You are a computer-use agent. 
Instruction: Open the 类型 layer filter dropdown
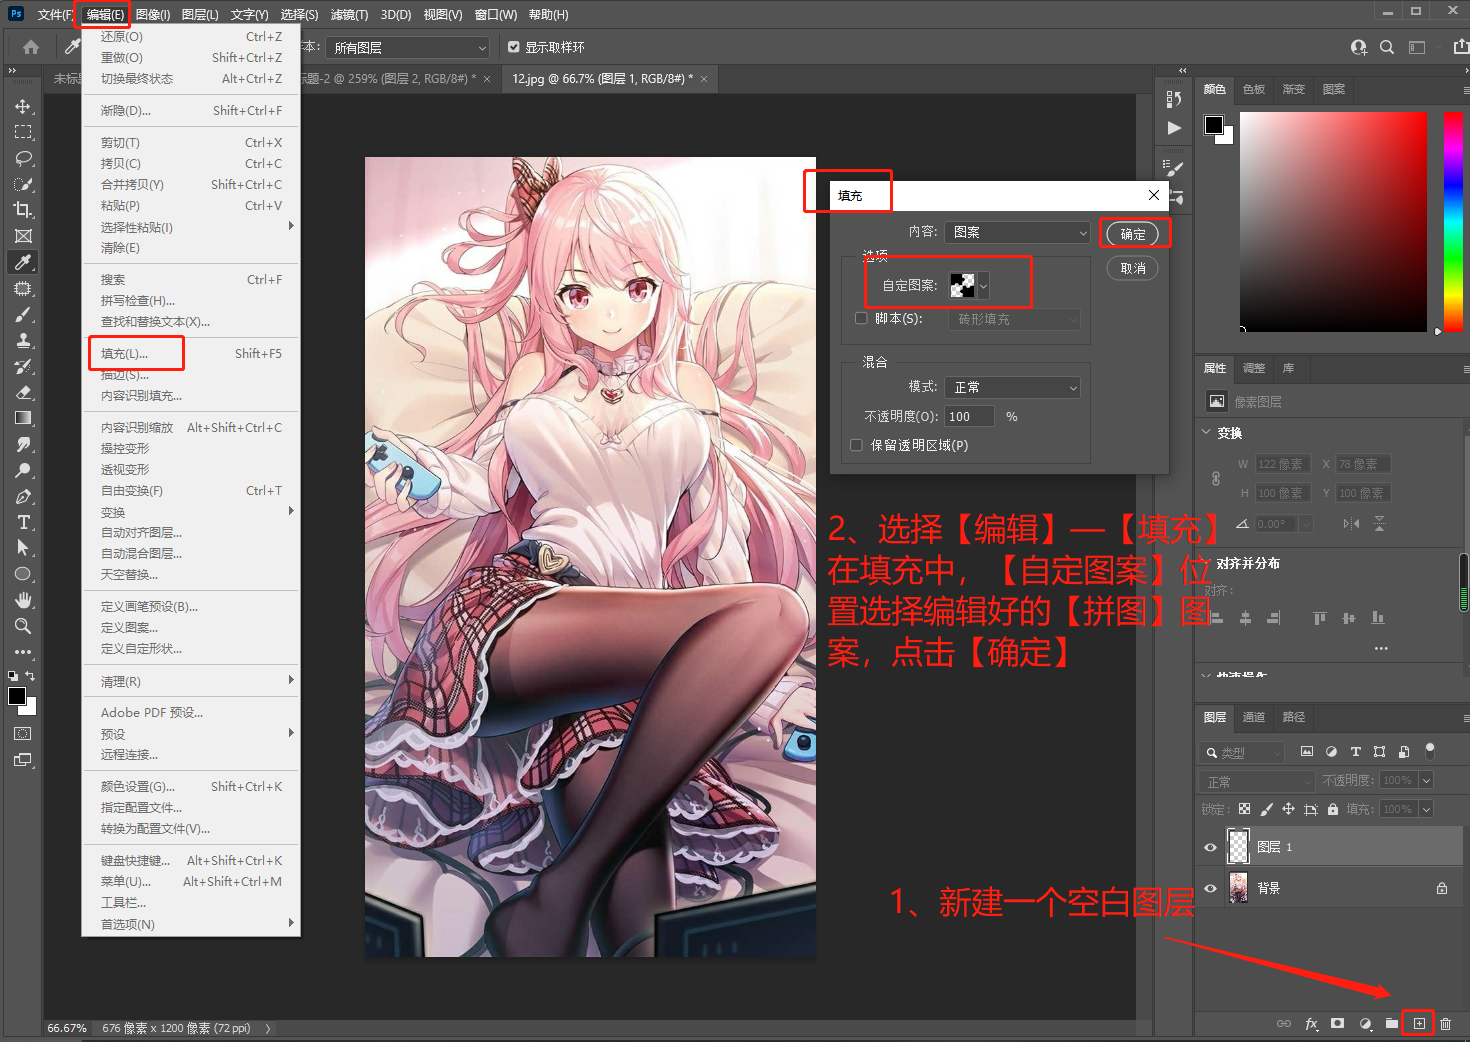pyautogui.click(x=1242, y=752)
